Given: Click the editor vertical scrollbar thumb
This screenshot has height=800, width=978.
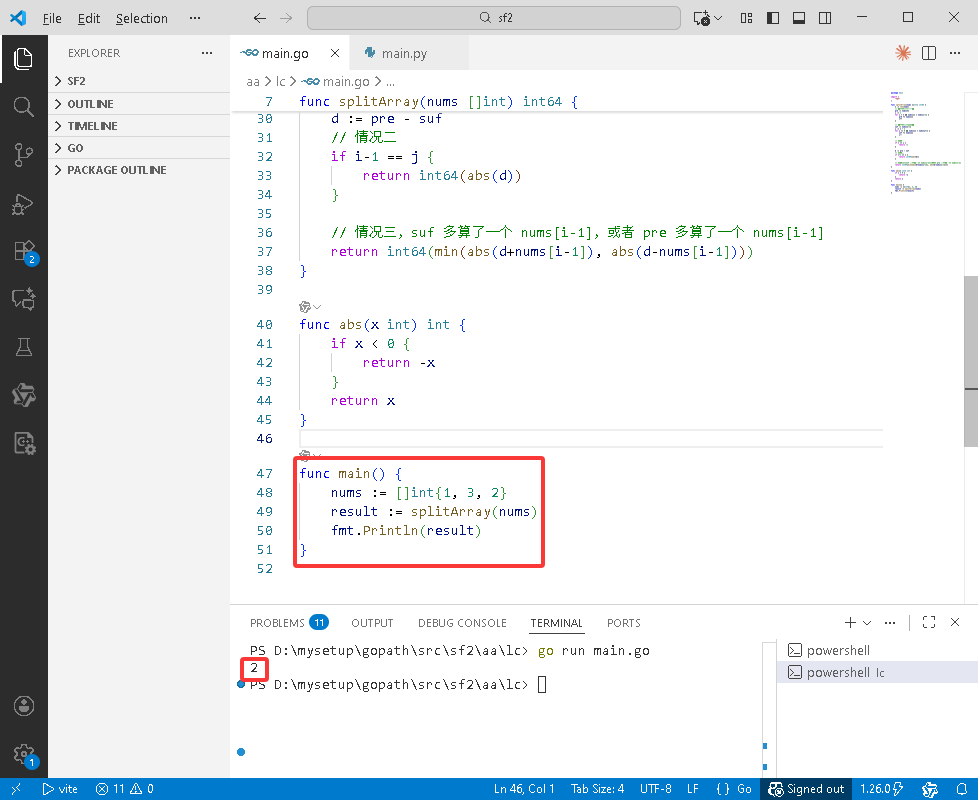Looking at the screenshot, I should (x=971, y=361).
